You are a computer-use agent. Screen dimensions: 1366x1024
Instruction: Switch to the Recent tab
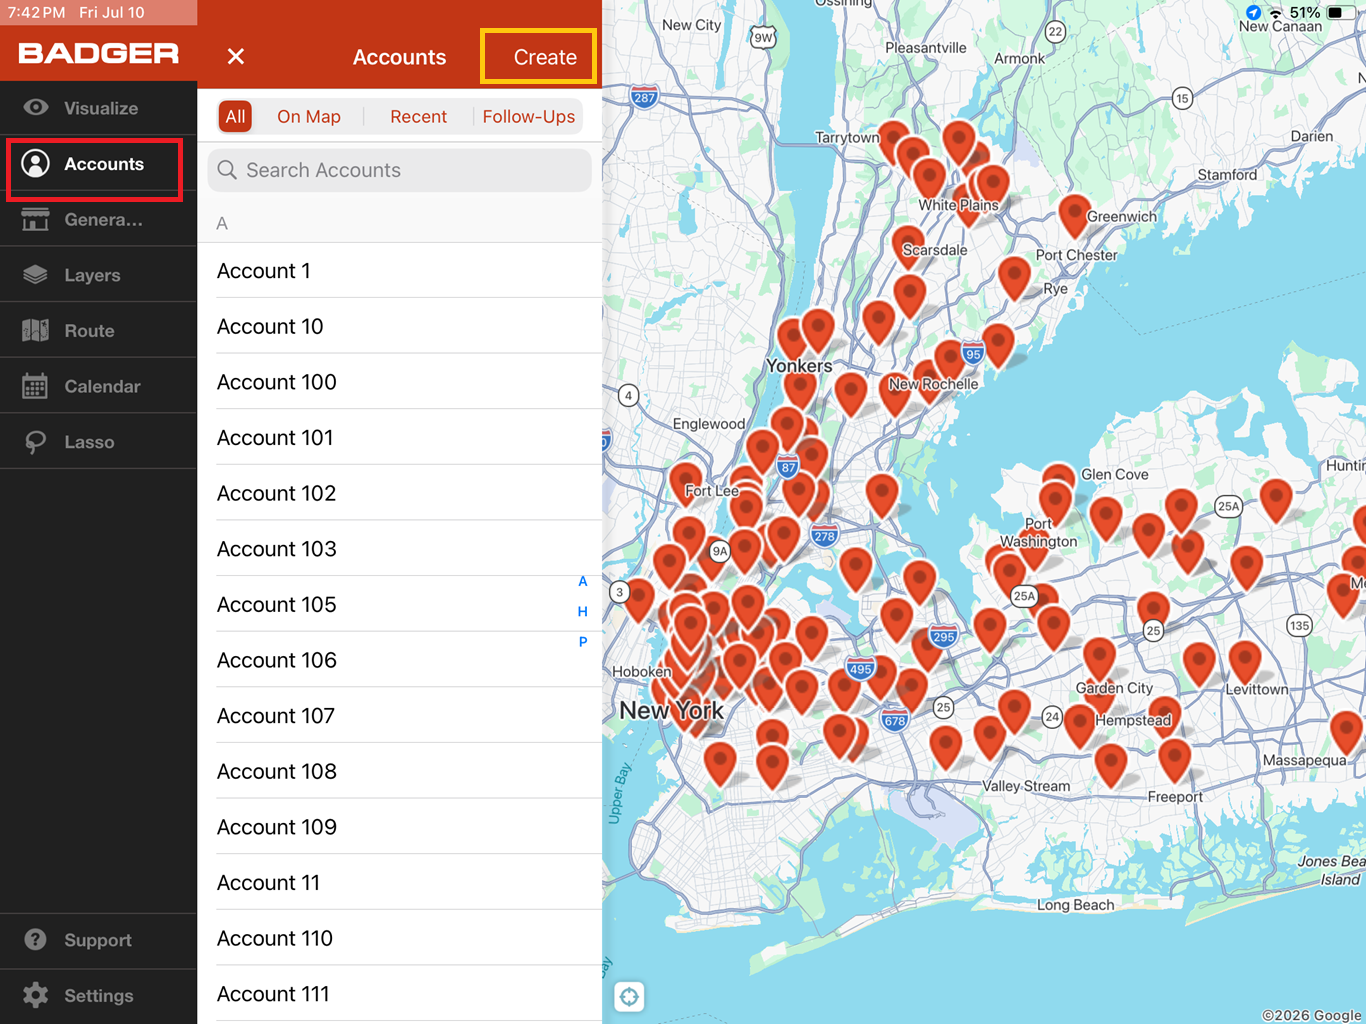(x=418, y=116)
